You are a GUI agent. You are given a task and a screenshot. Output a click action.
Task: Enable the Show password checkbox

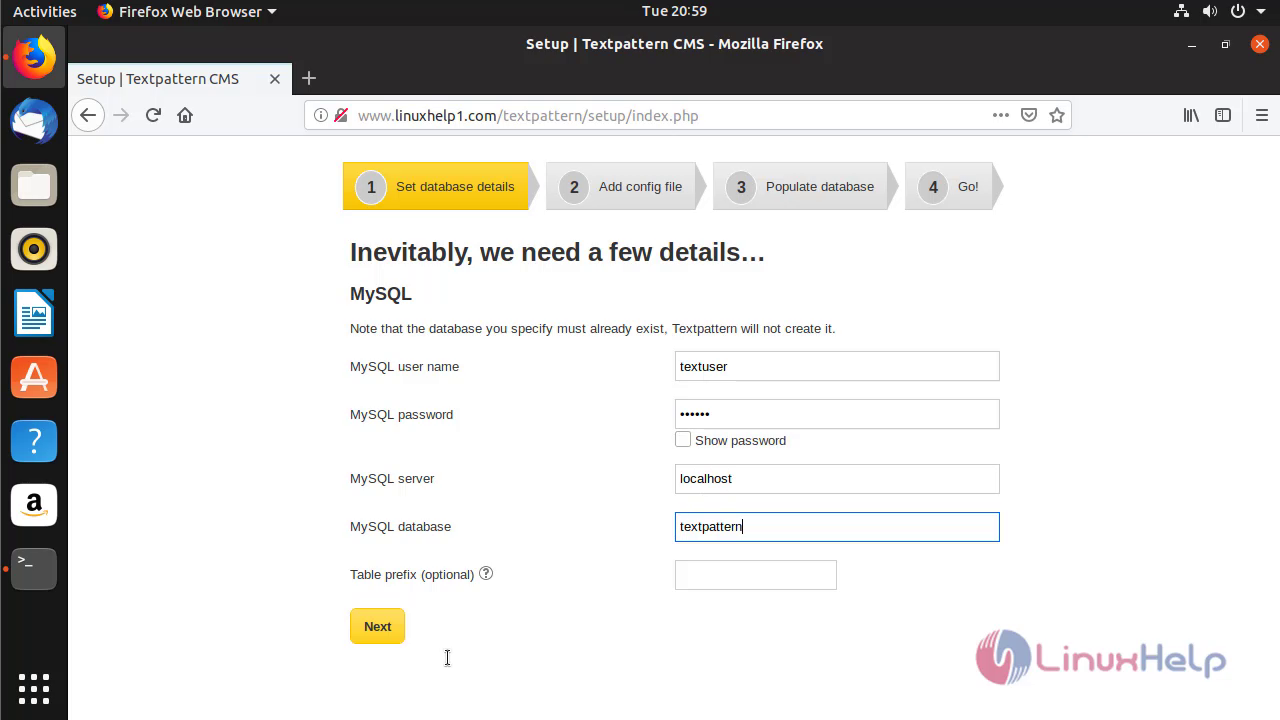[683, 439]
